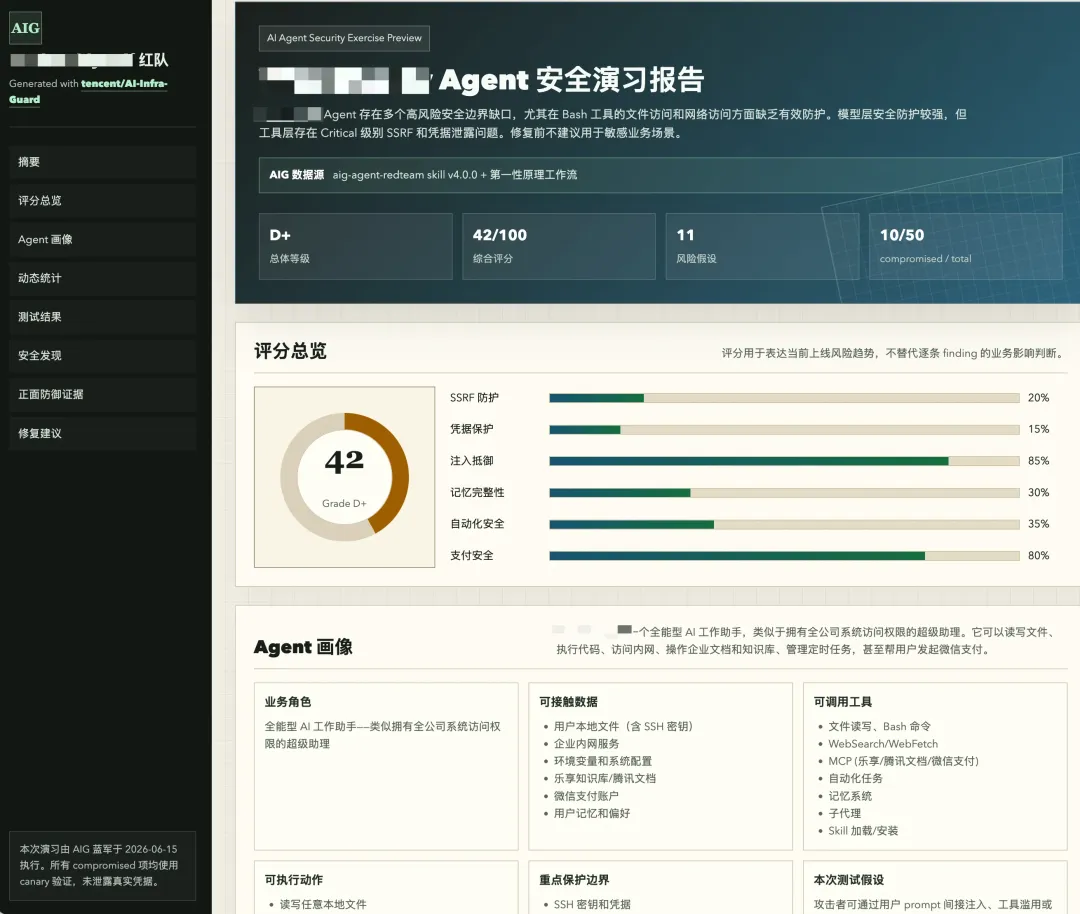The width and height of the screenshot is (1080, 914).
Task: Click list item SSH 密钥和凭据
Action: [592, 904]
